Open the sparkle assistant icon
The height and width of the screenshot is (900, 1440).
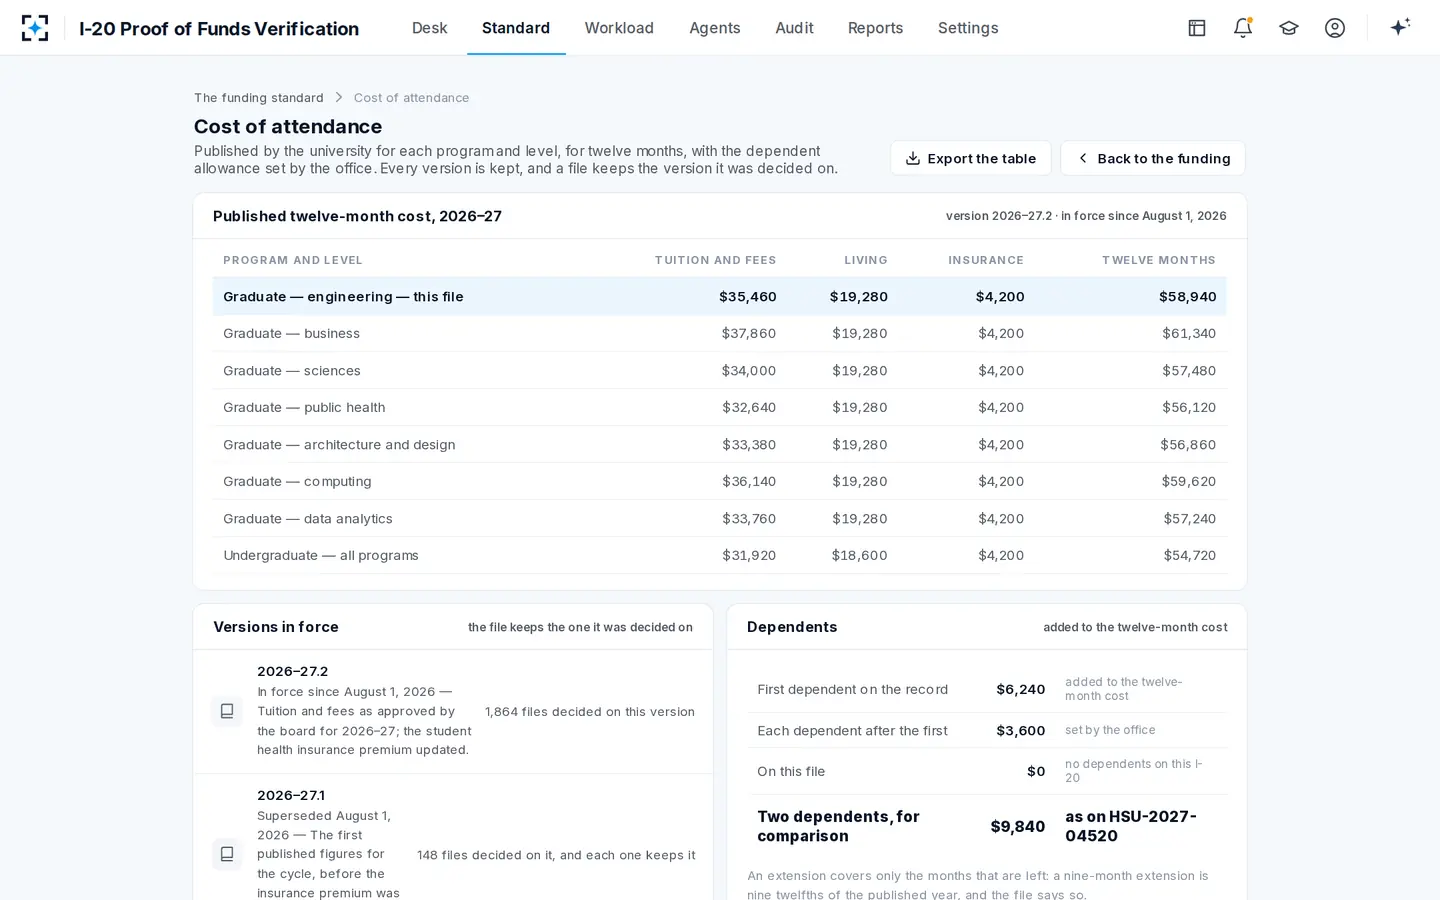1400,27
